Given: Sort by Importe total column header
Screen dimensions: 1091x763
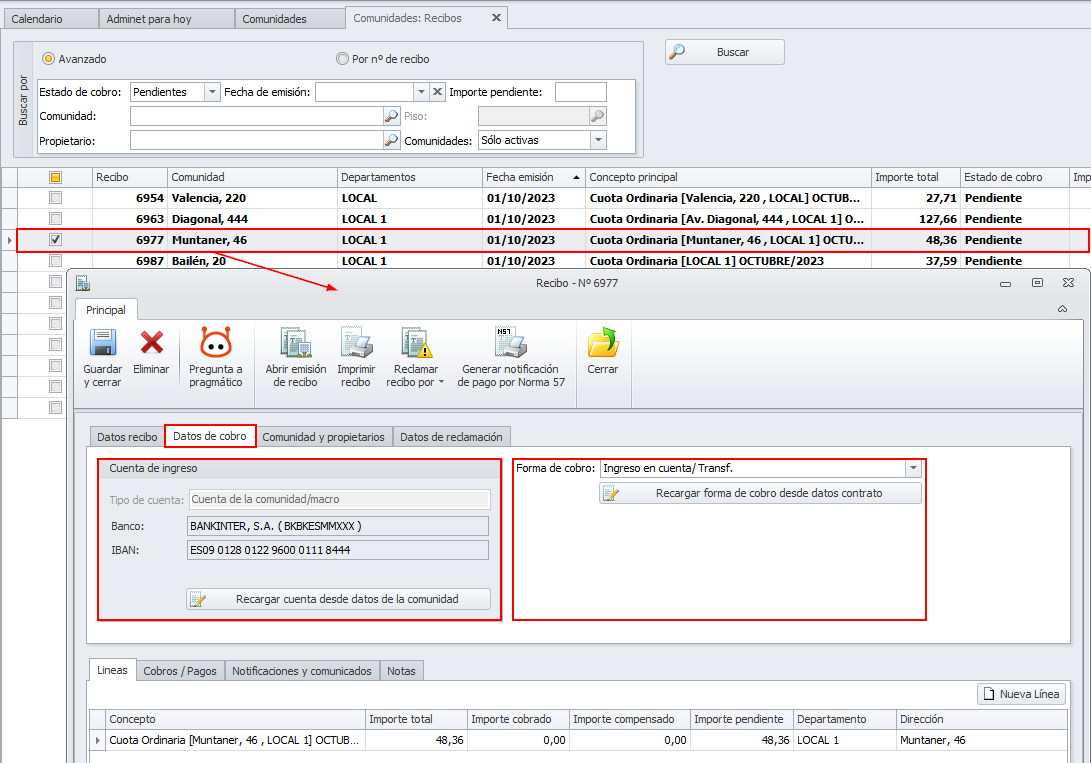Looking at the screenshot, I should [916, 177].
